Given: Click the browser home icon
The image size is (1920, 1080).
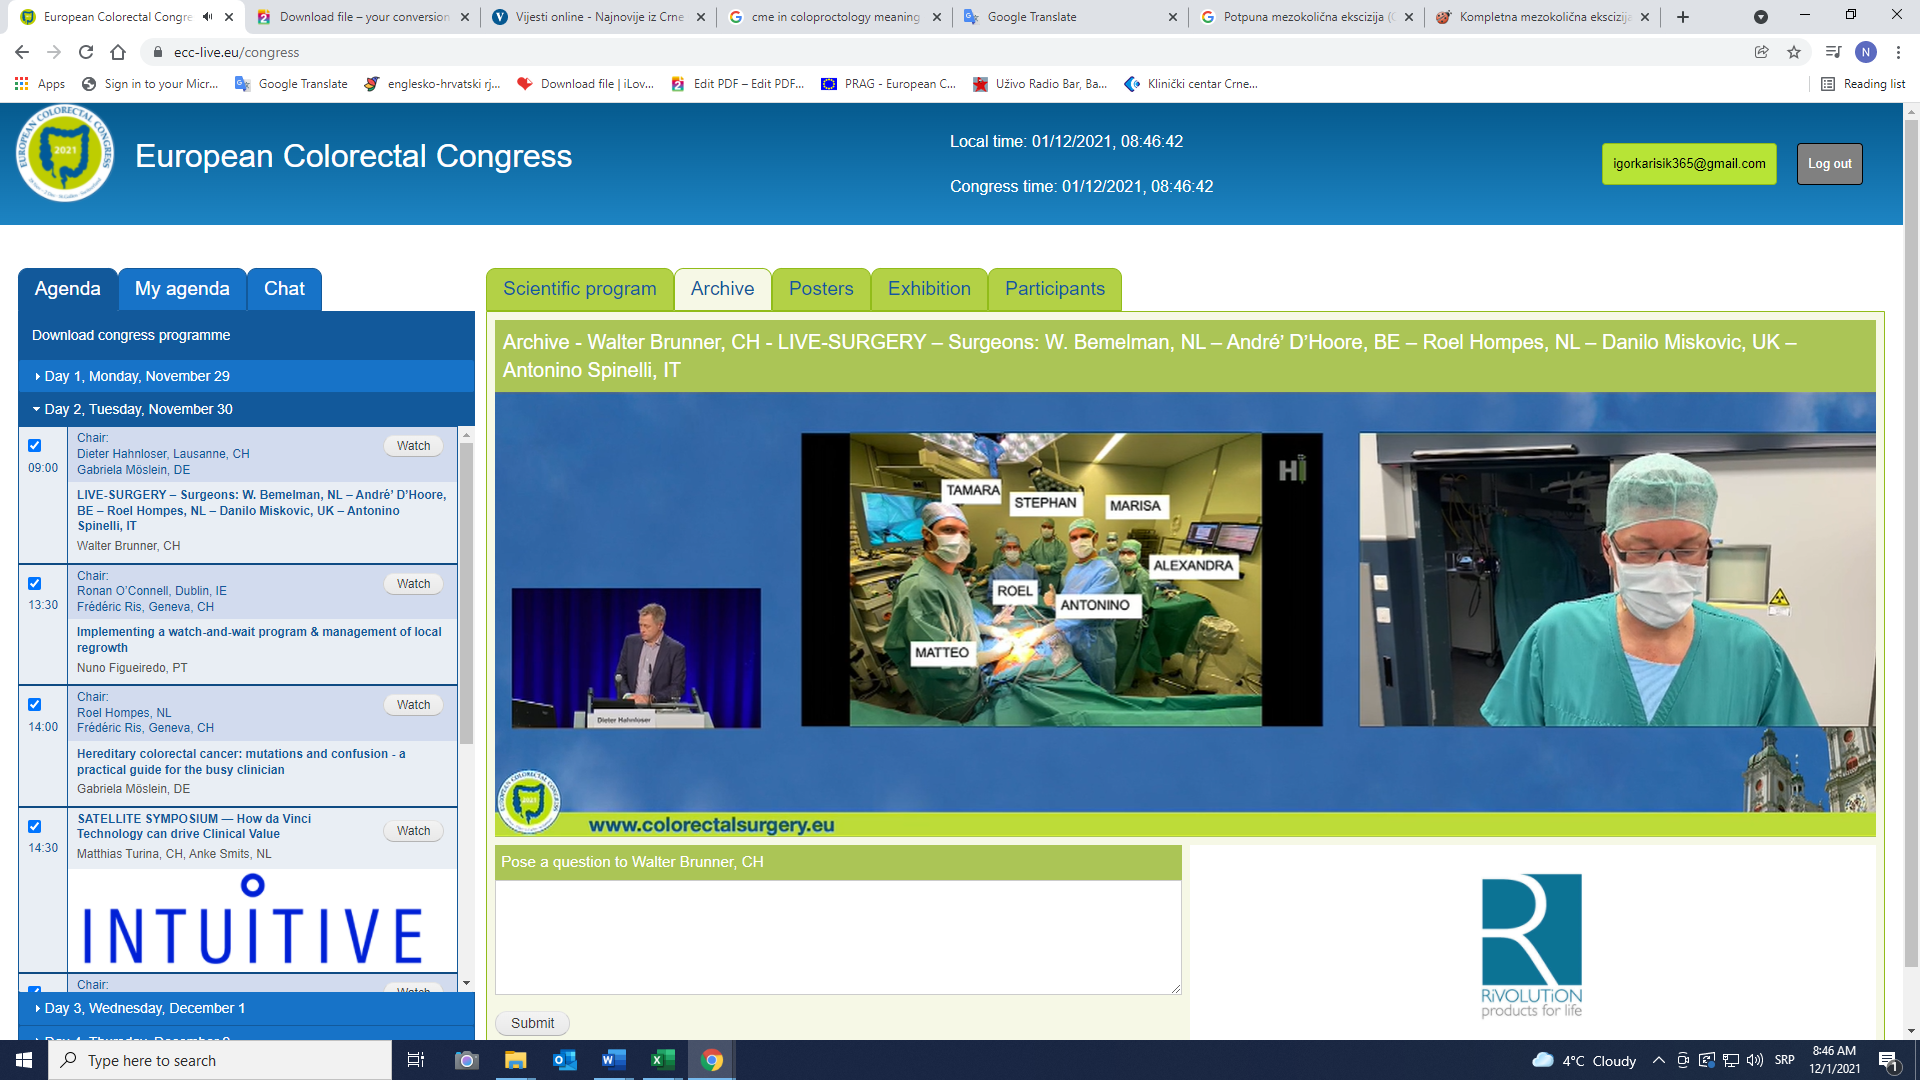Looking at the screenshot, I should click(x=118, y=52).
